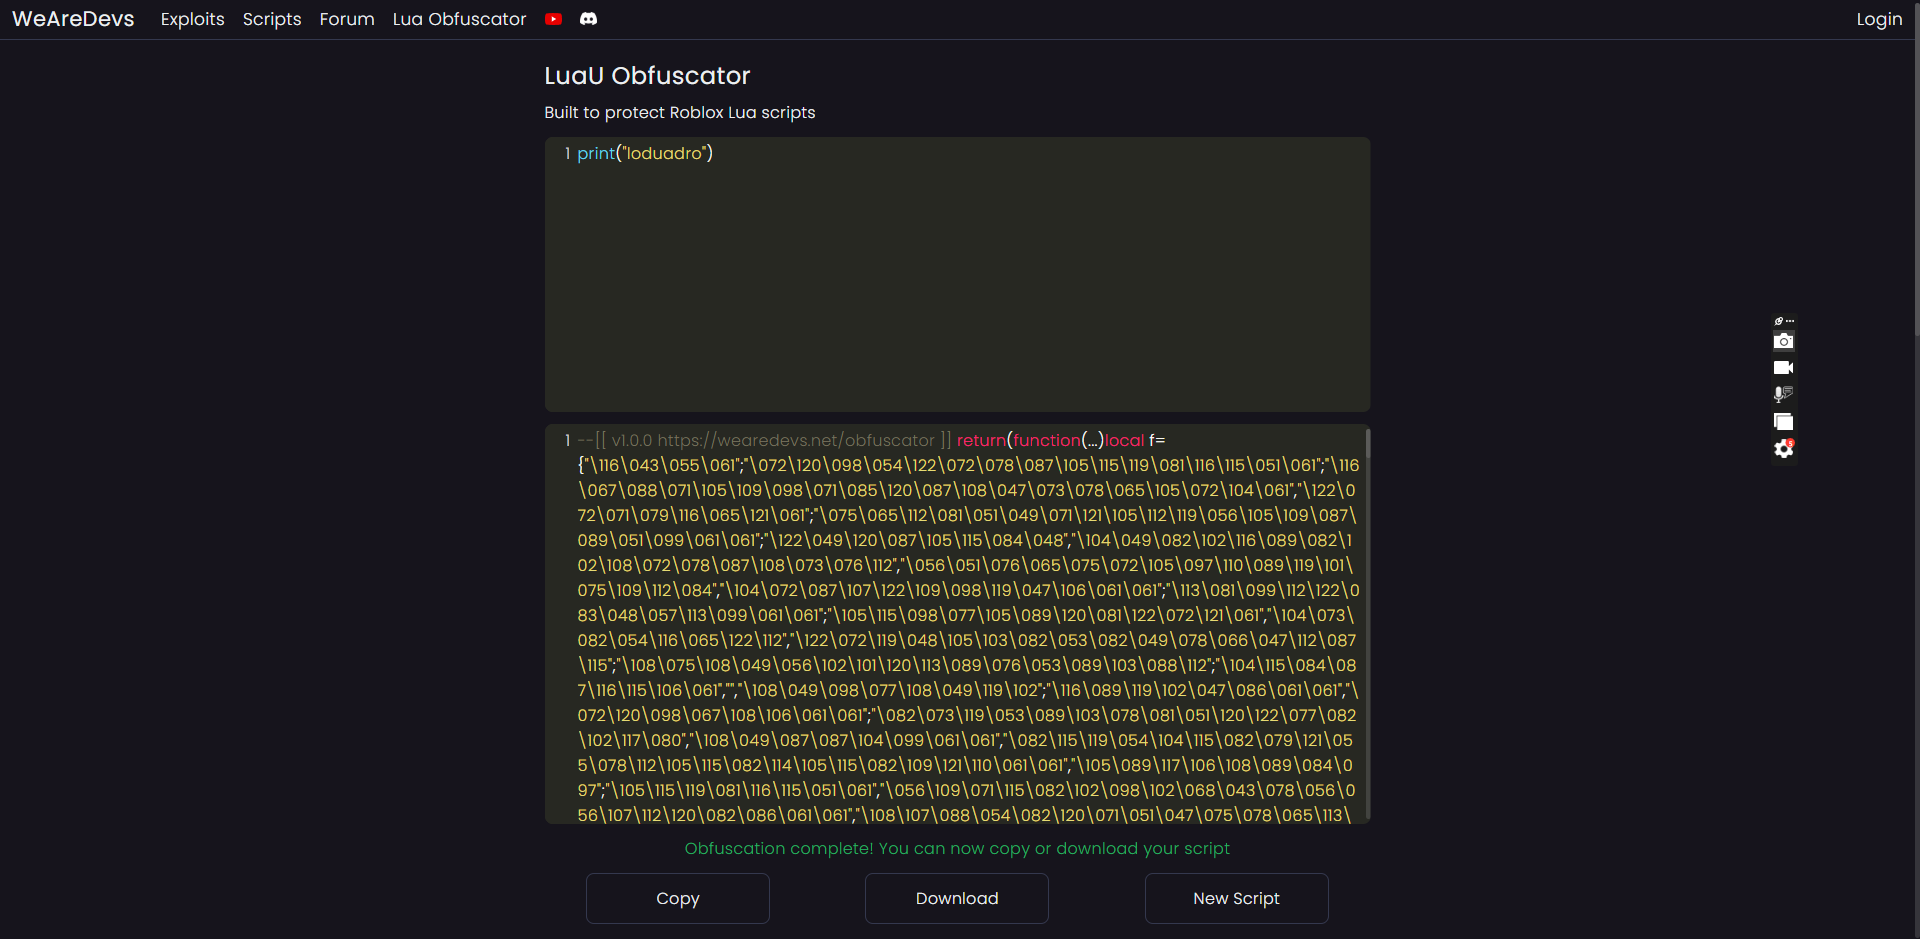Open the Lua Obfuscator page
This screenshot has height=939, width=1920.
coord(459,19)
